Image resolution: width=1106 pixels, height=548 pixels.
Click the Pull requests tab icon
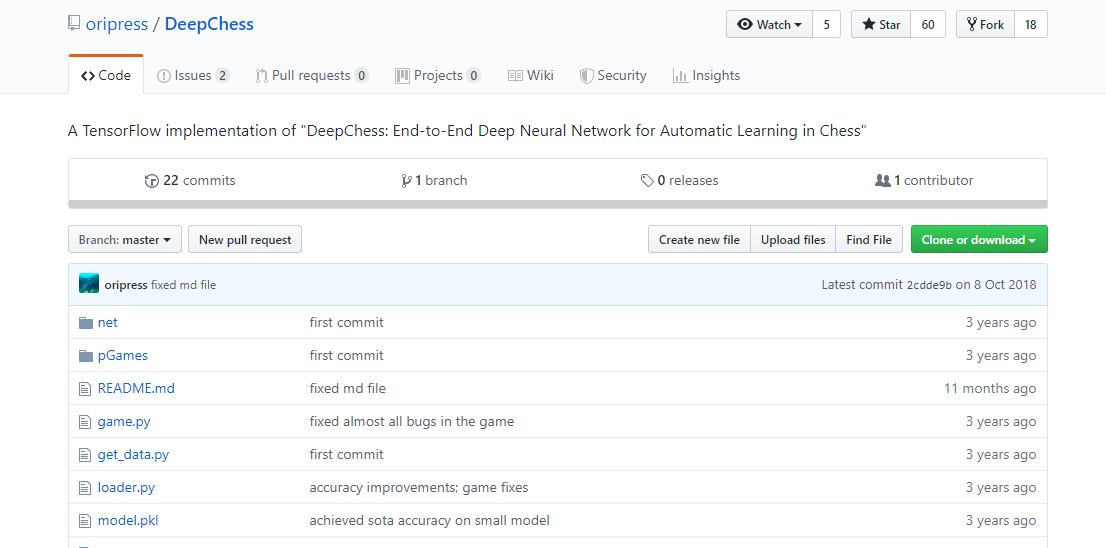coord(261,75)
